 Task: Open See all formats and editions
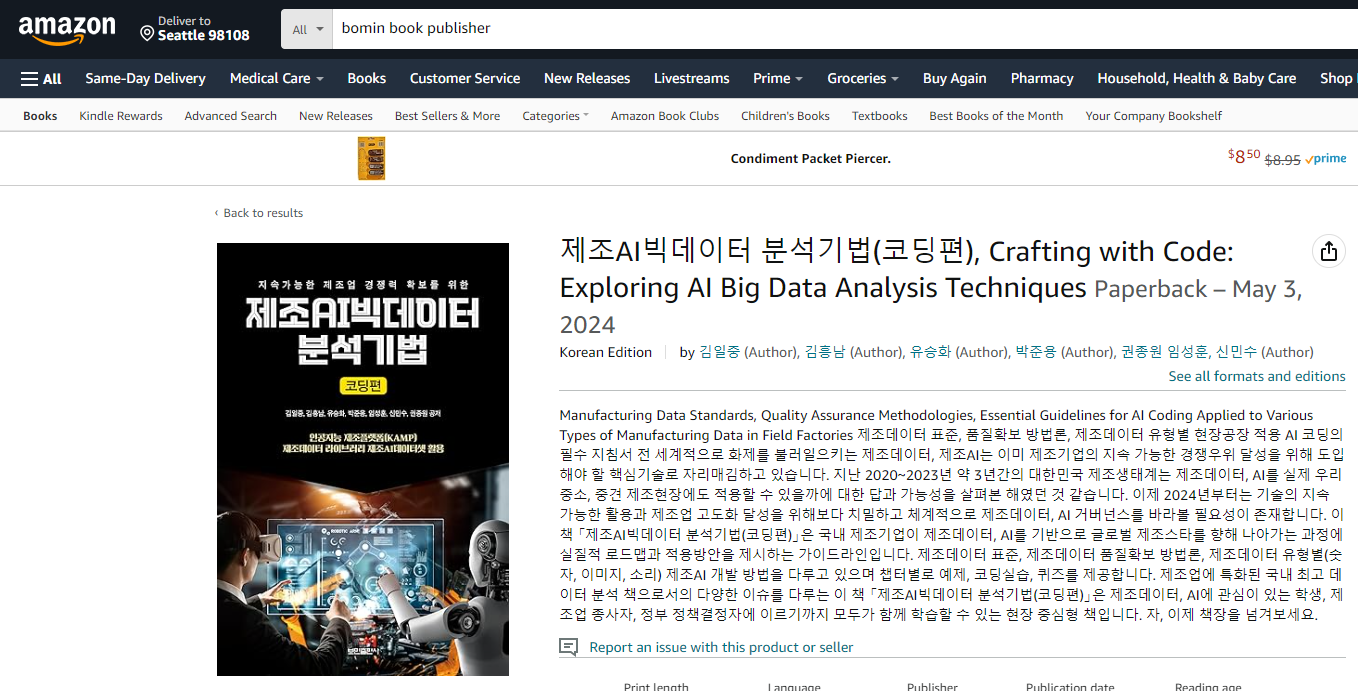click(1257, 376)
